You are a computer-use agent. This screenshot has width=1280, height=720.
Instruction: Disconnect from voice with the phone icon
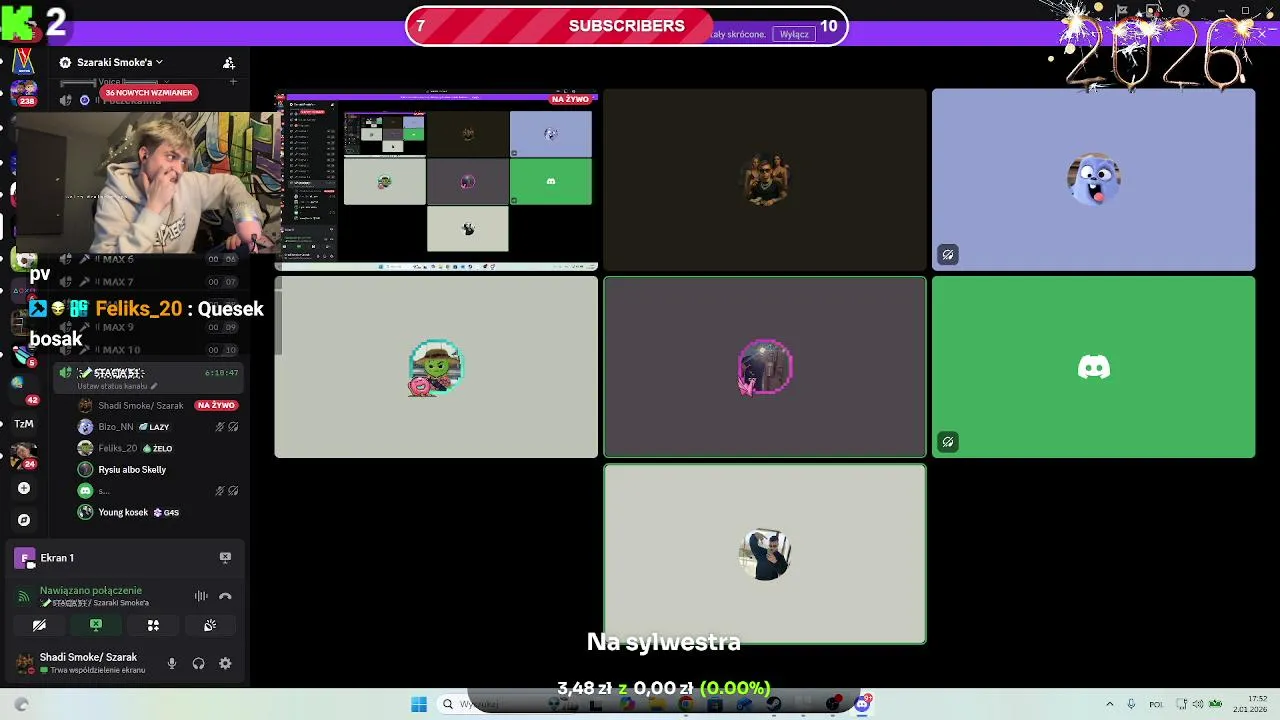point(225,596)
